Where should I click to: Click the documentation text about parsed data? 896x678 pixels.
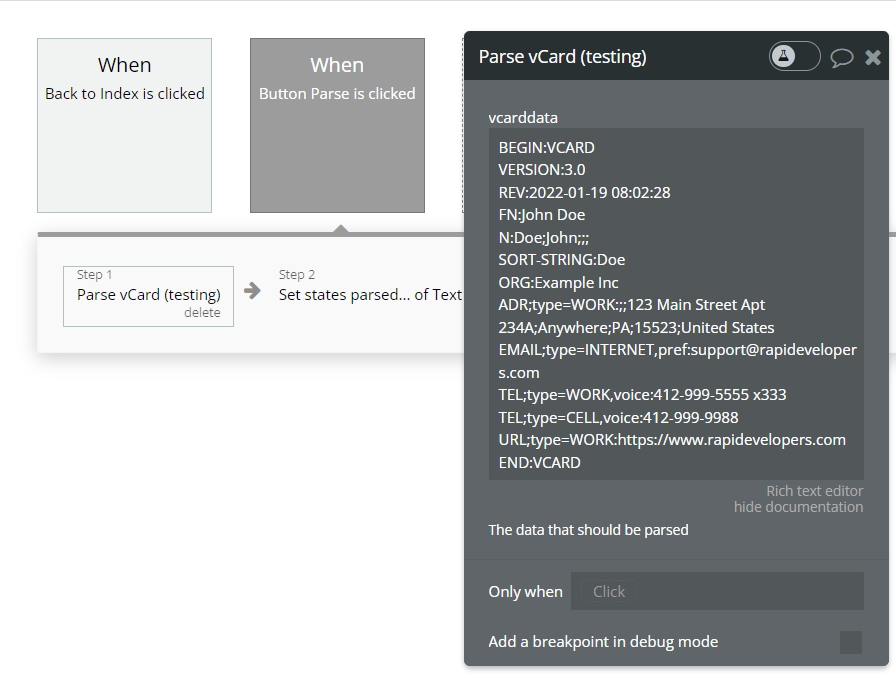(588, 530)
